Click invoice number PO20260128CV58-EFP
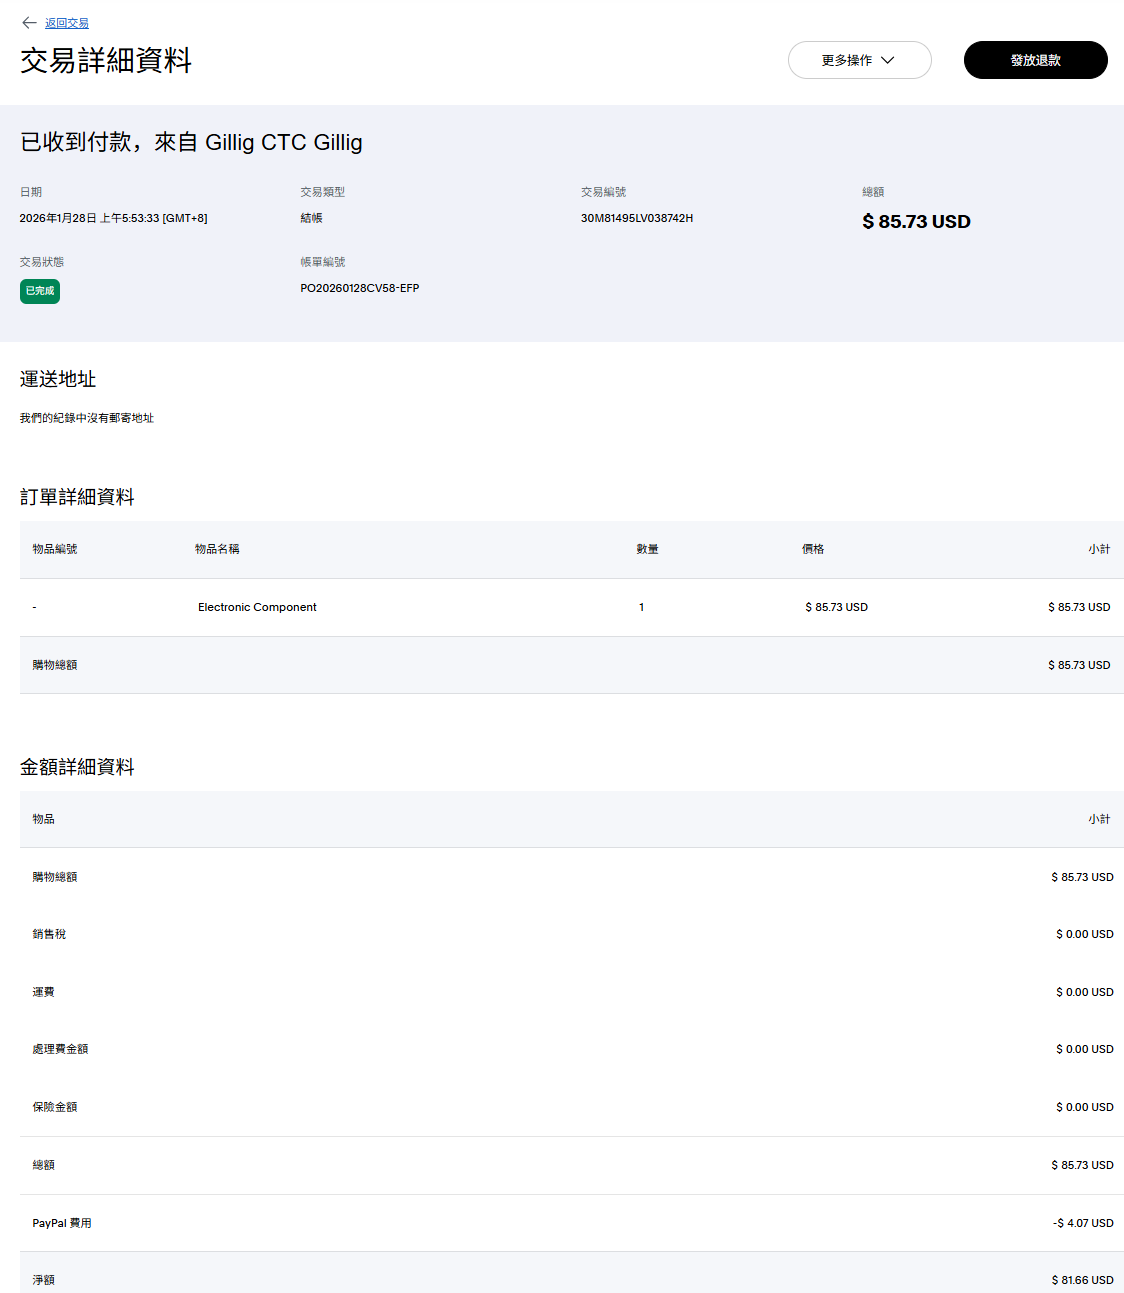 click(359, 288)
